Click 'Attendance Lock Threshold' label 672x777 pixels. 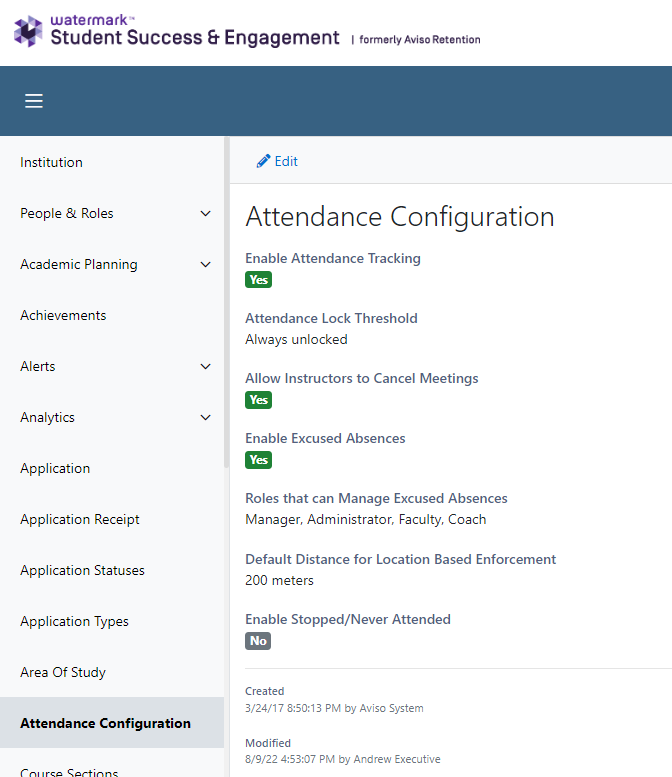click(x=332, y=319)
